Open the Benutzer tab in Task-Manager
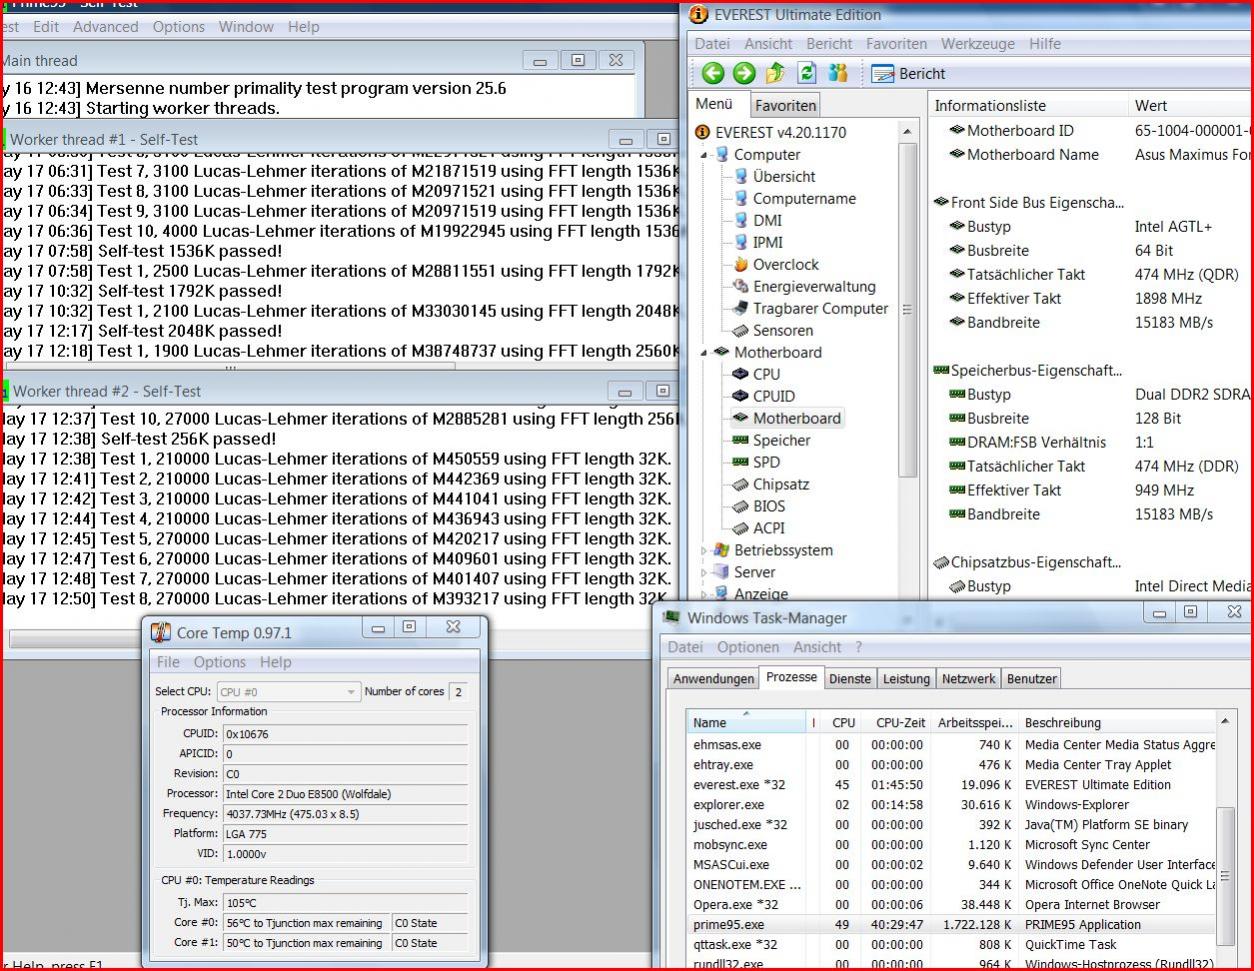The width and height of the screenshot is (1254, 971). [x=1031, y=679]
